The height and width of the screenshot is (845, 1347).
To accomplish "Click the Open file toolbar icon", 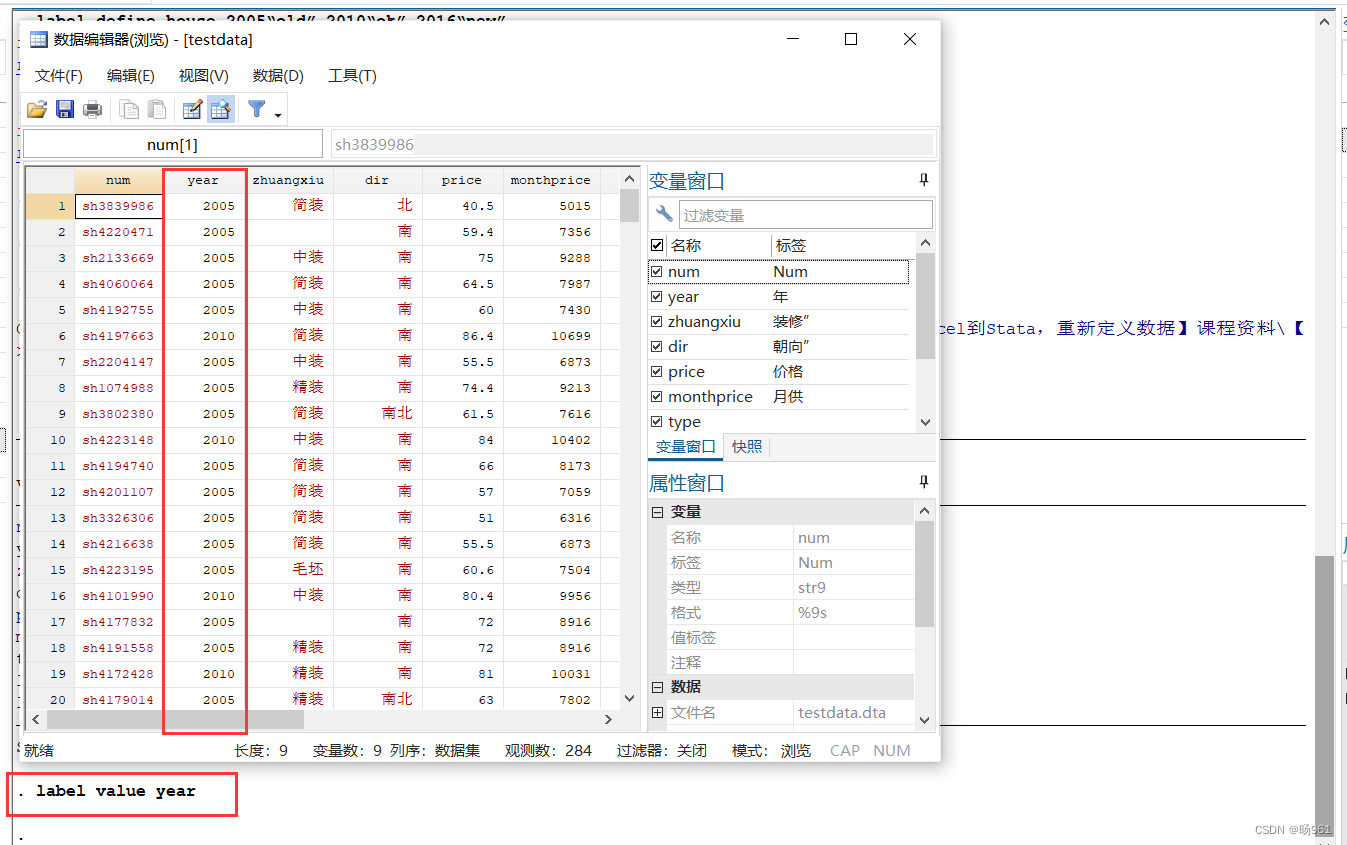I will (37, 109).
